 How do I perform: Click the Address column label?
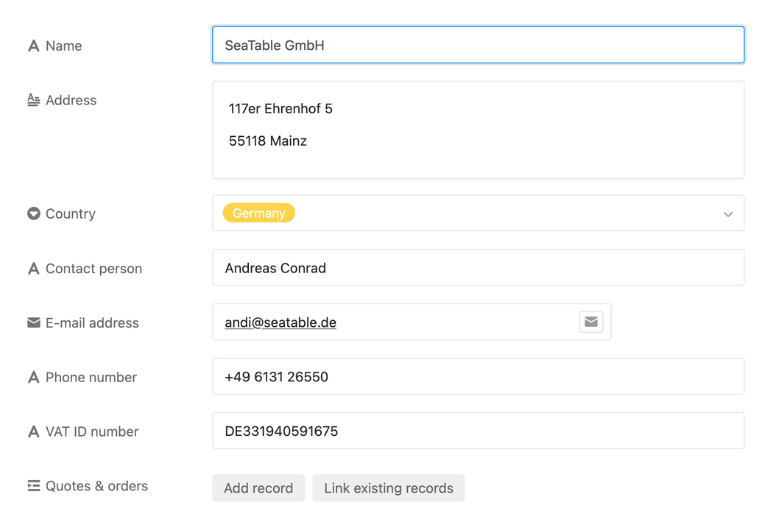(x=71, y=100)
